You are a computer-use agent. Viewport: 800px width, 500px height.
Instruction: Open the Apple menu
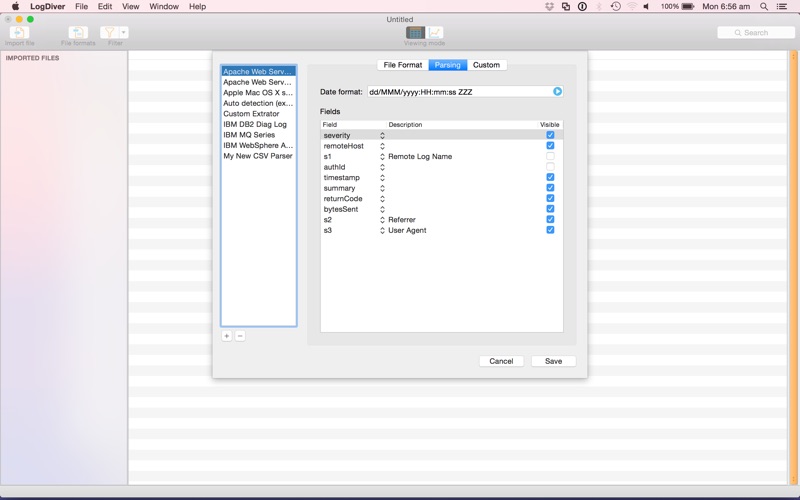point(15,7)
